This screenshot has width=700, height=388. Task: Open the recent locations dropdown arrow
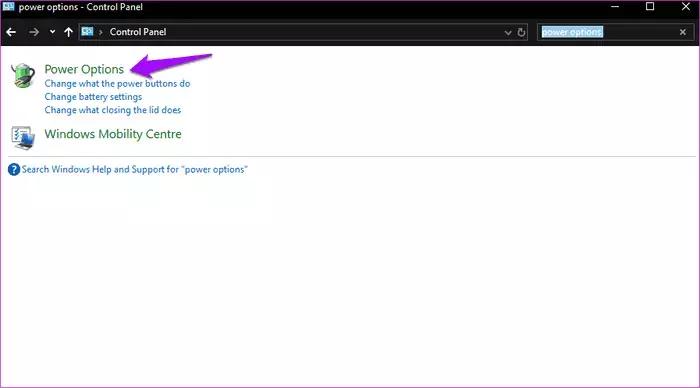[x=52, y=32]
